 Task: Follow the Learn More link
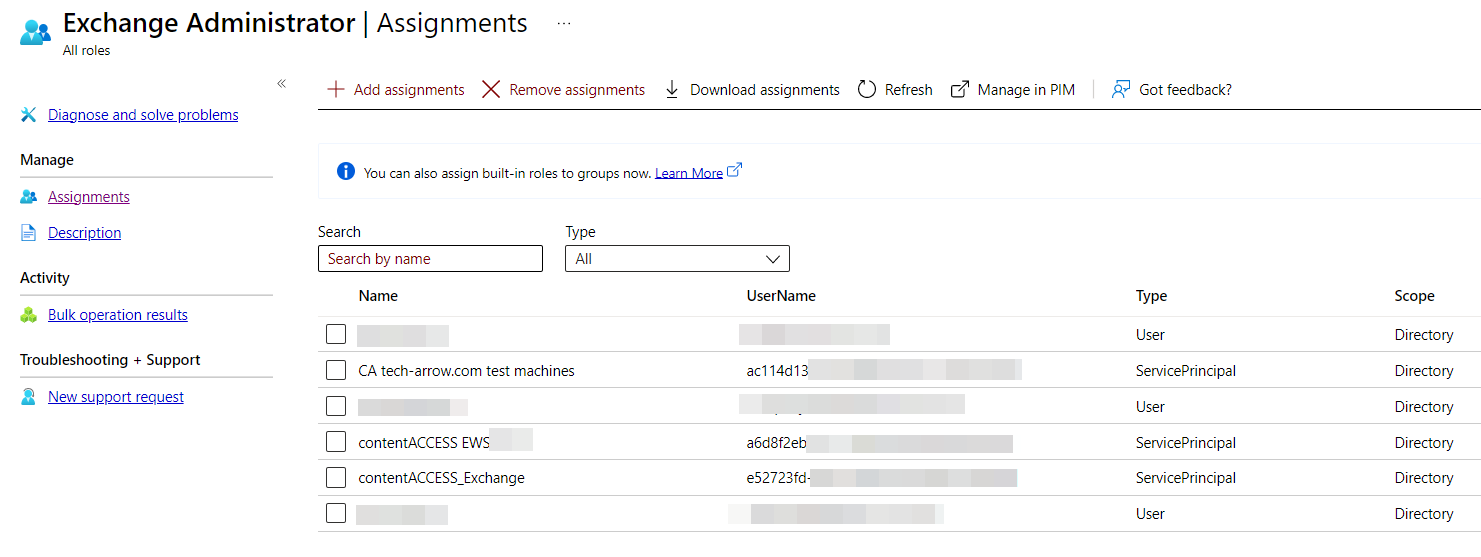(x=688, y=173)
